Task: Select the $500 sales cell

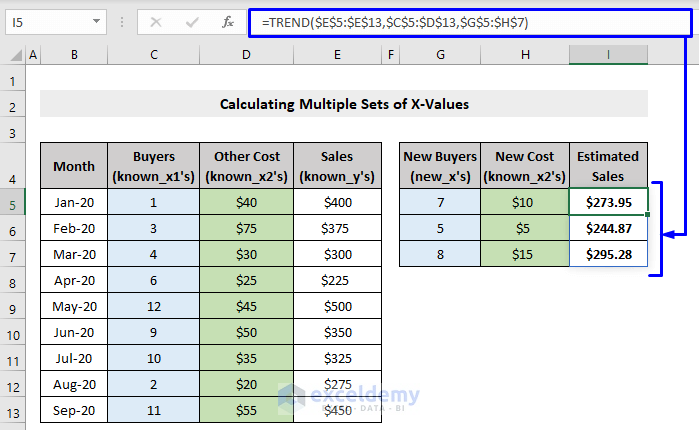Action: 337,307
